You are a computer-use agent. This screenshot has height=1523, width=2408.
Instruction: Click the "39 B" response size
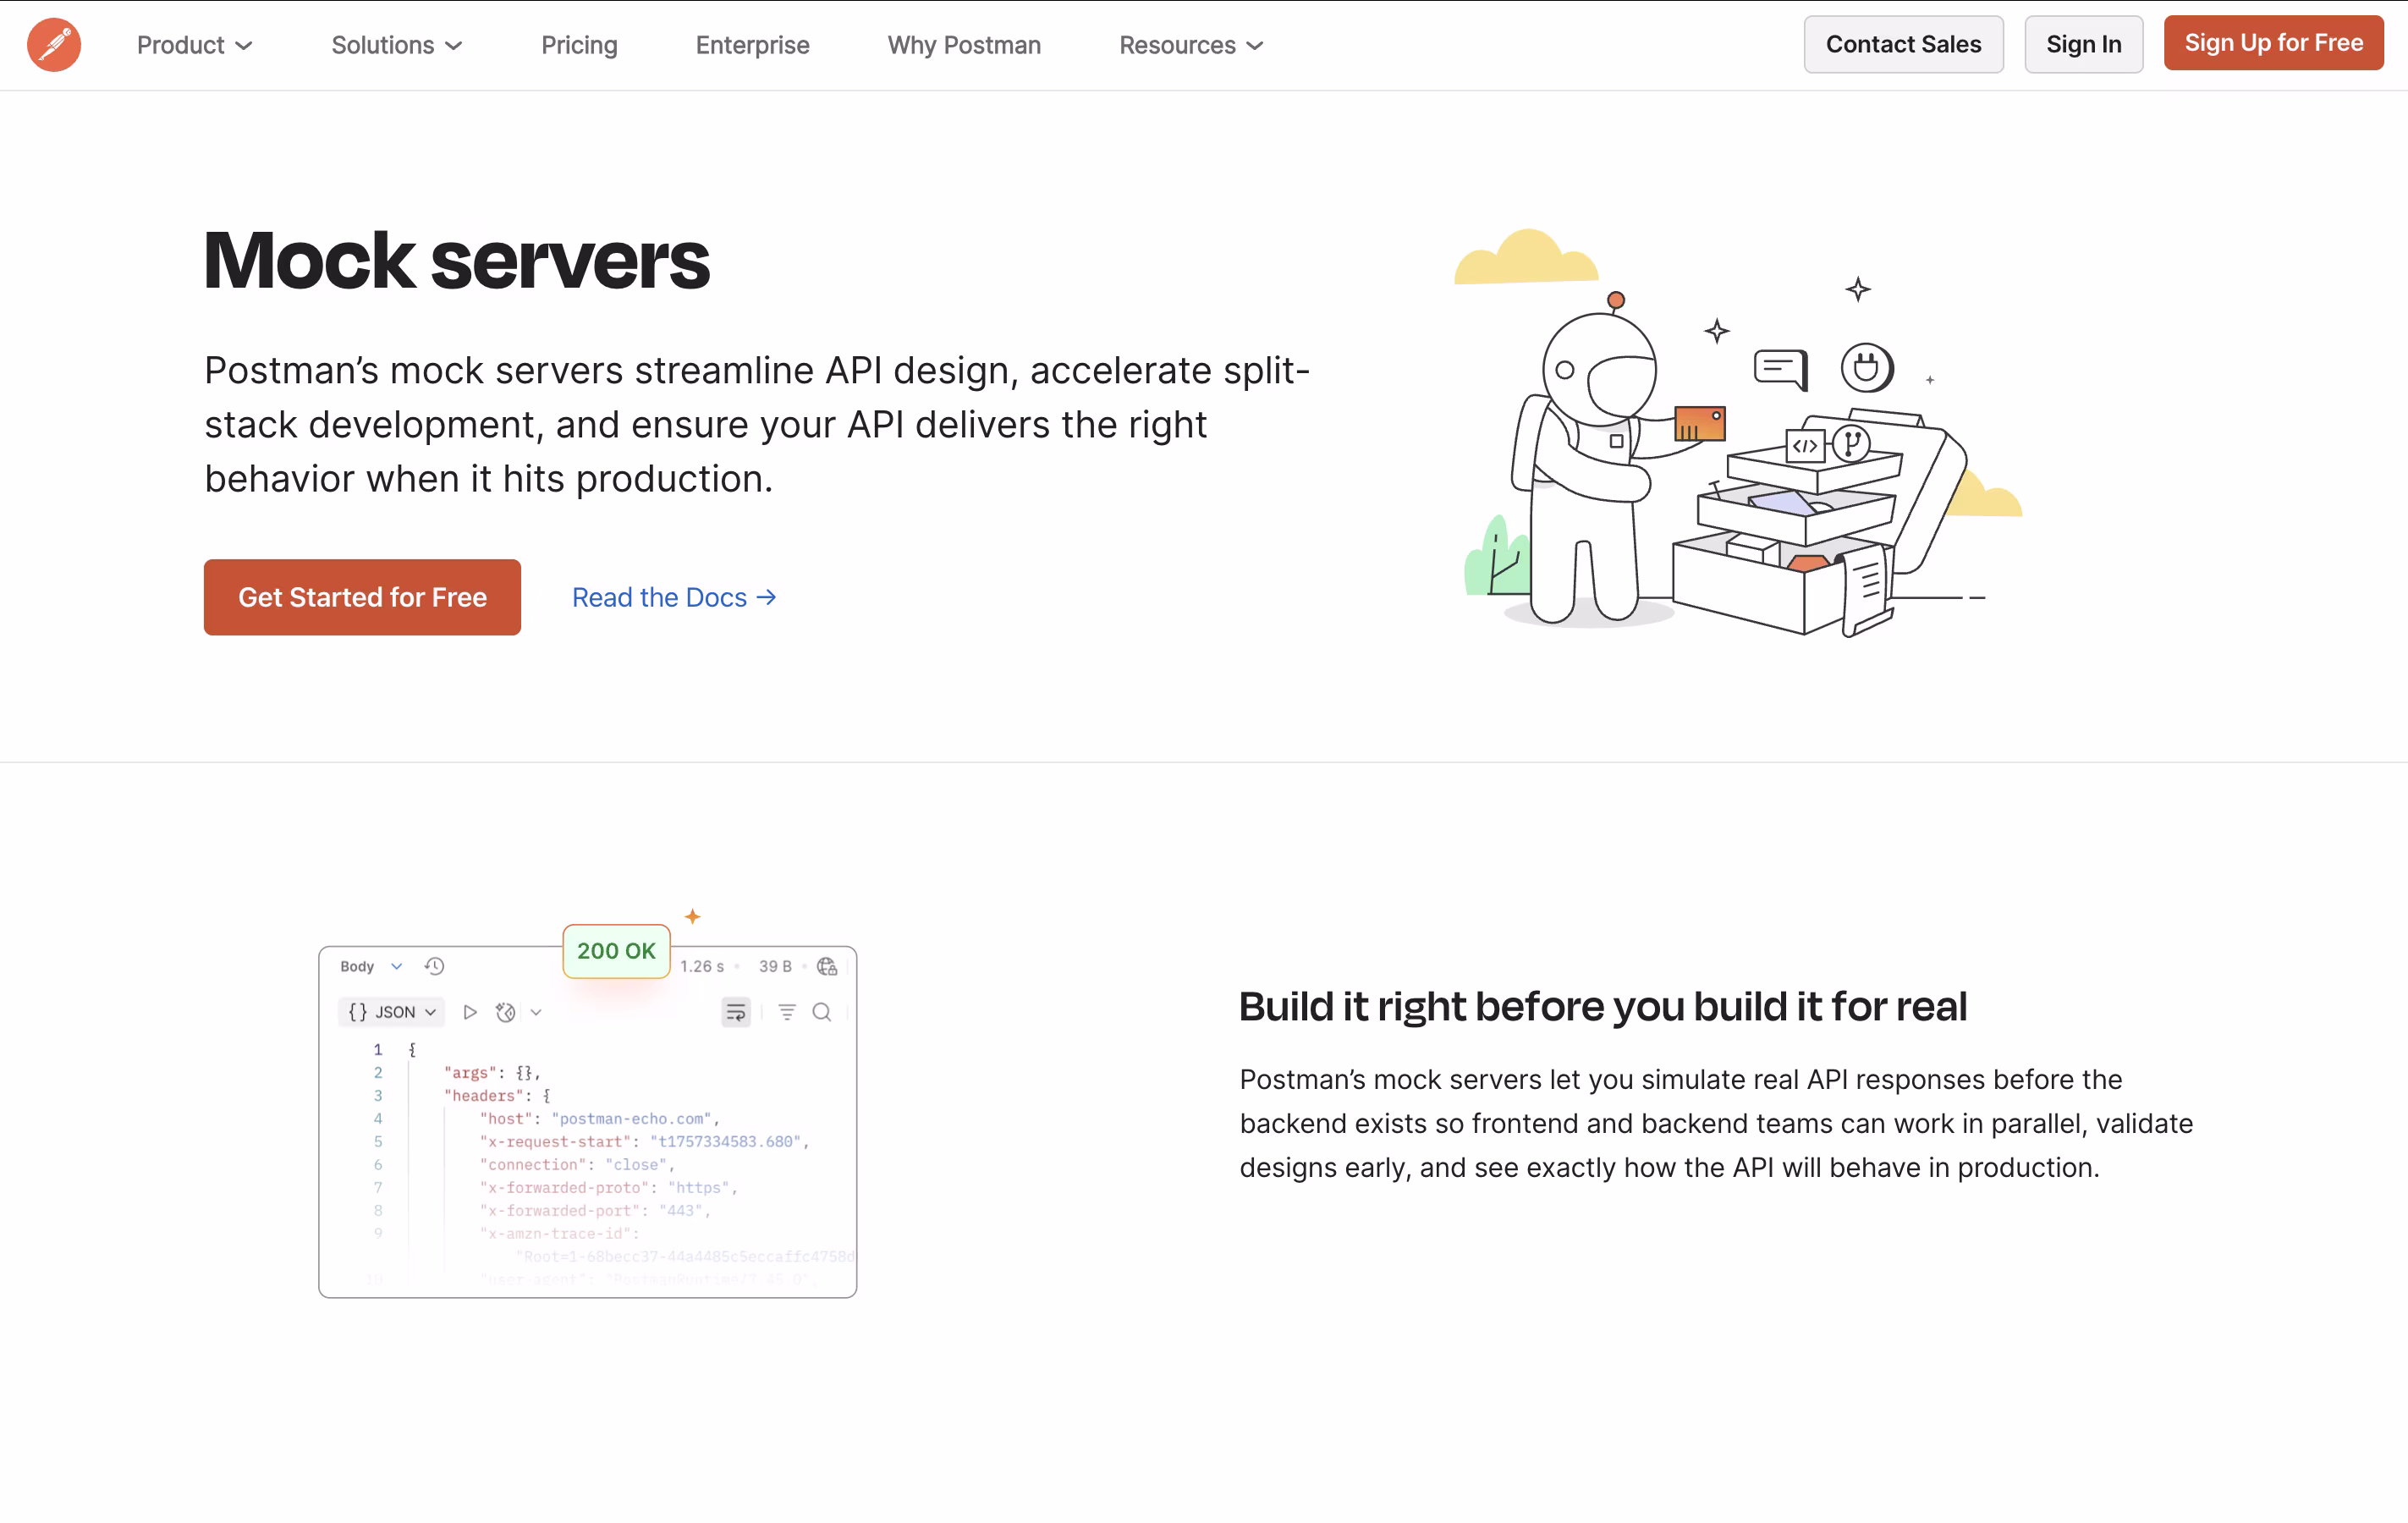point(775,966)
